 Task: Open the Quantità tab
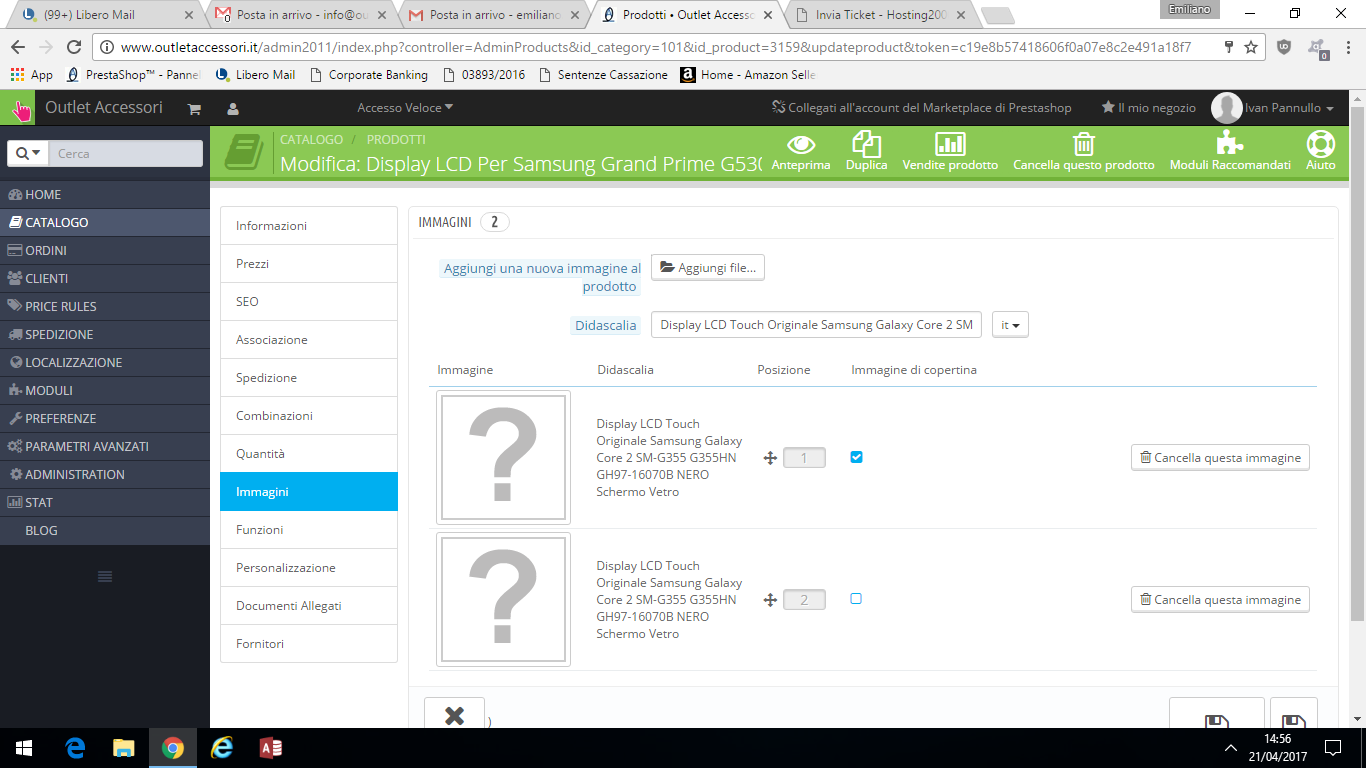click(x=309, y=454)
